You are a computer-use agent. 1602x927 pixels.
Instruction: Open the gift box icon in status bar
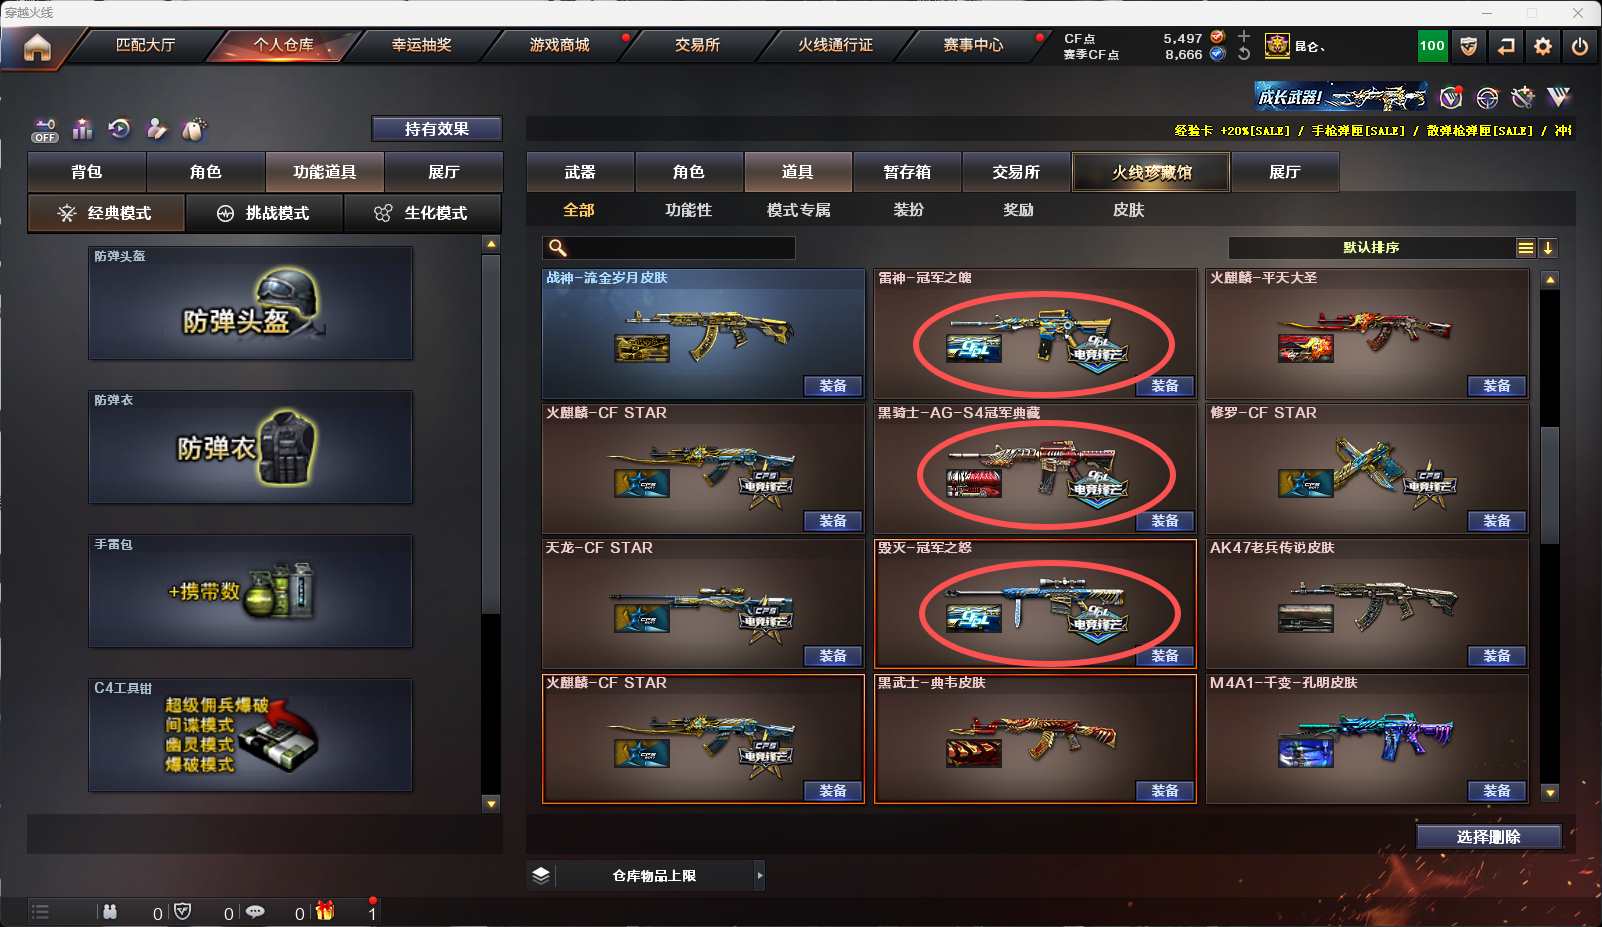[325, 911]
